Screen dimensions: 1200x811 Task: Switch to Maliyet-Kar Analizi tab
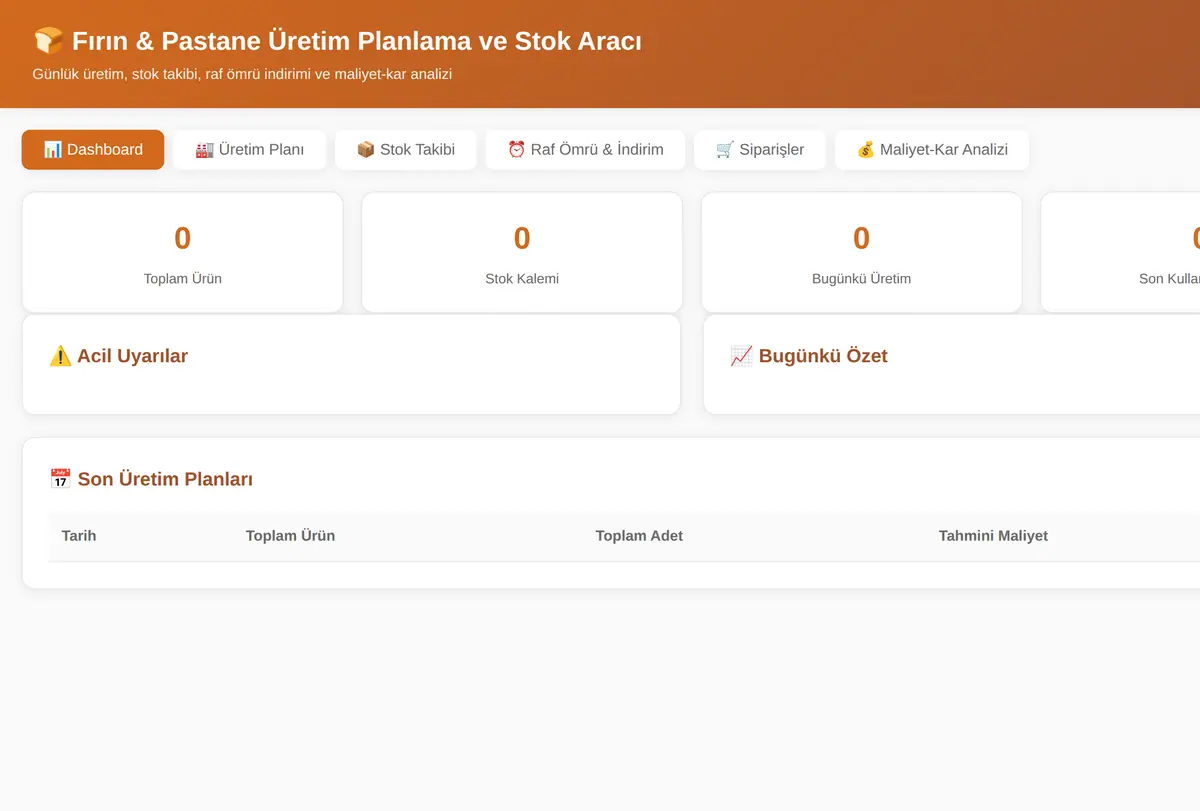pos(932,150)
